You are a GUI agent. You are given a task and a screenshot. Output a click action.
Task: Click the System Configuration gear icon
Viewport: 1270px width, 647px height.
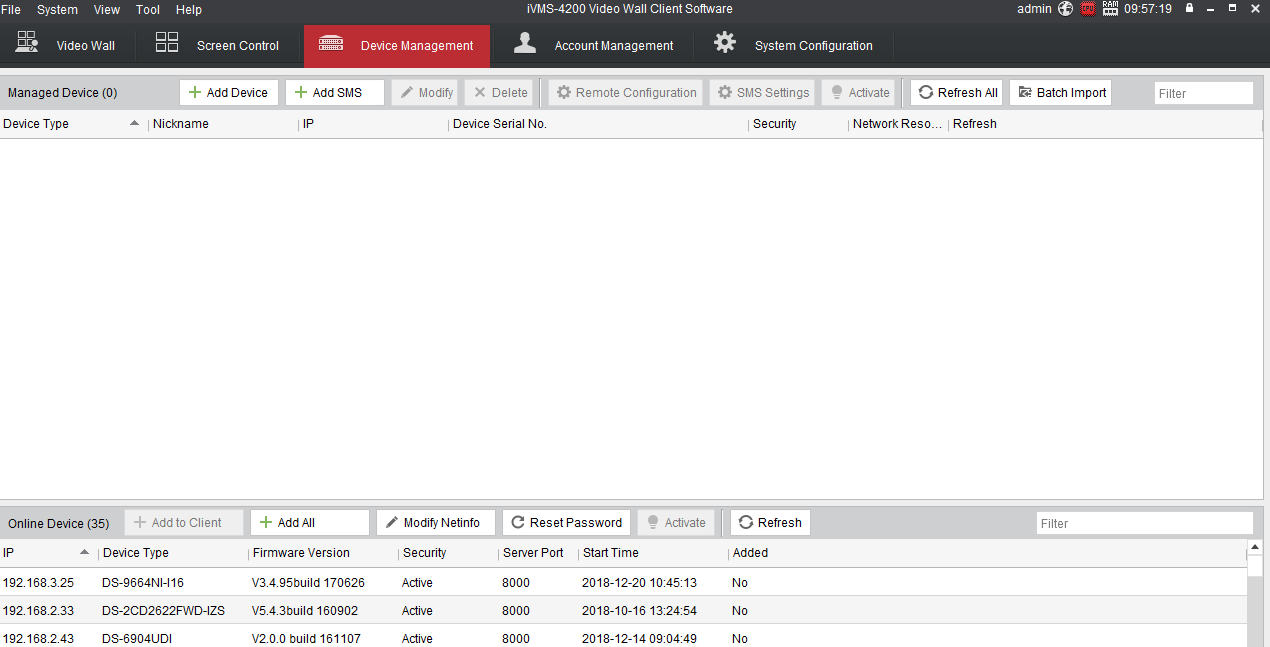[725, 44]
